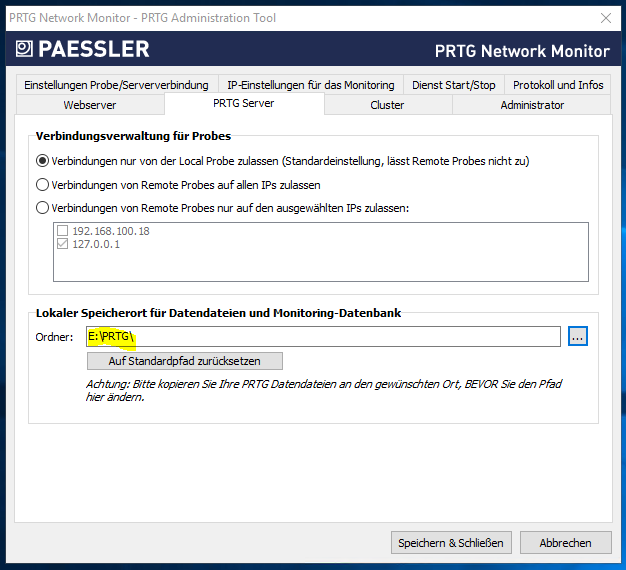Tick the 192.168.100.18 checkbox
This screenshot has height=570, width=626.
point(63,231)
